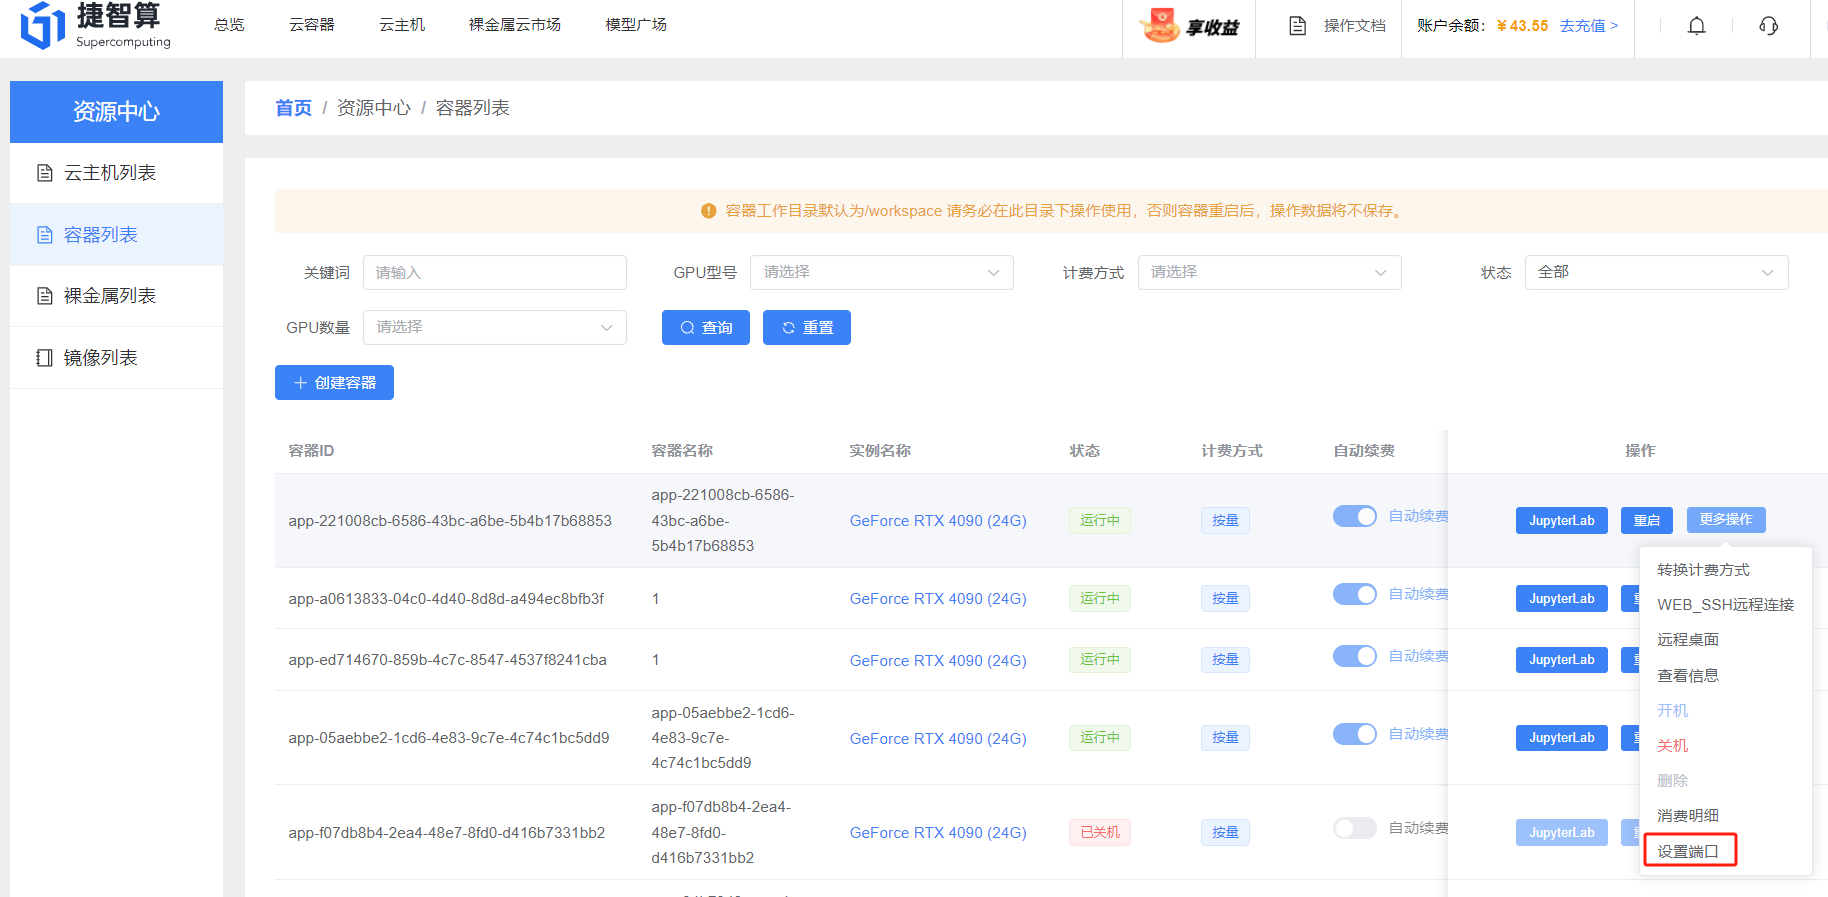Open the GPU型号 dropdown

tap(882, 272)
